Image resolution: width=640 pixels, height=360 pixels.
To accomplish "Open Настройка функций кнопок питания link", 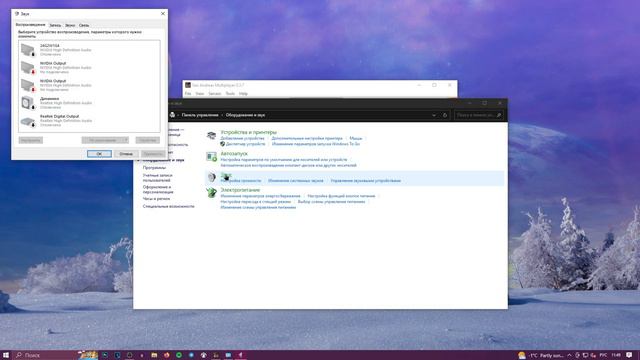I will pos(341,196).
